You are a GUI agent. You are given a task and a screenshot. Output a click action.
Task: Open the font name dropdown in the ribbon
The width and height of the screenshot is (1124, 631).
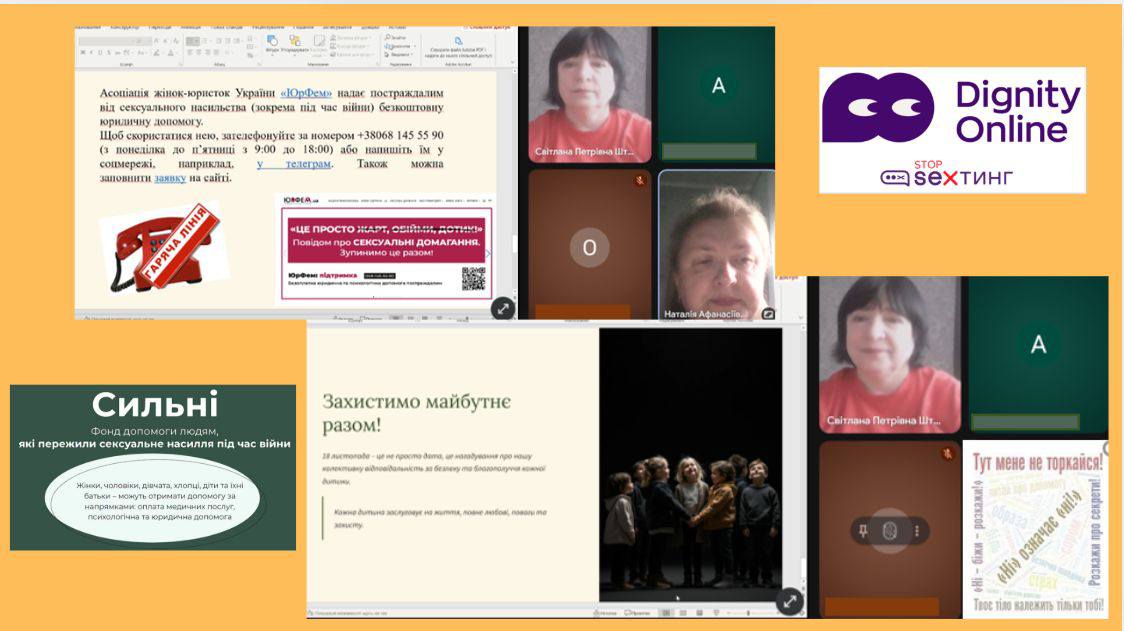point(110,41)
